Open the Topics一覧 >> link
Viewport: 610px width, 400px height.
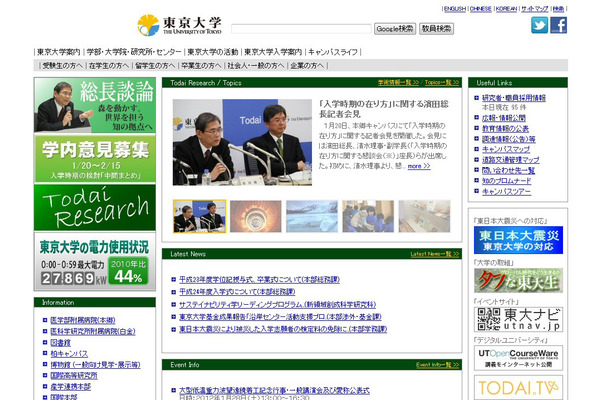click(x=442, y=82)
